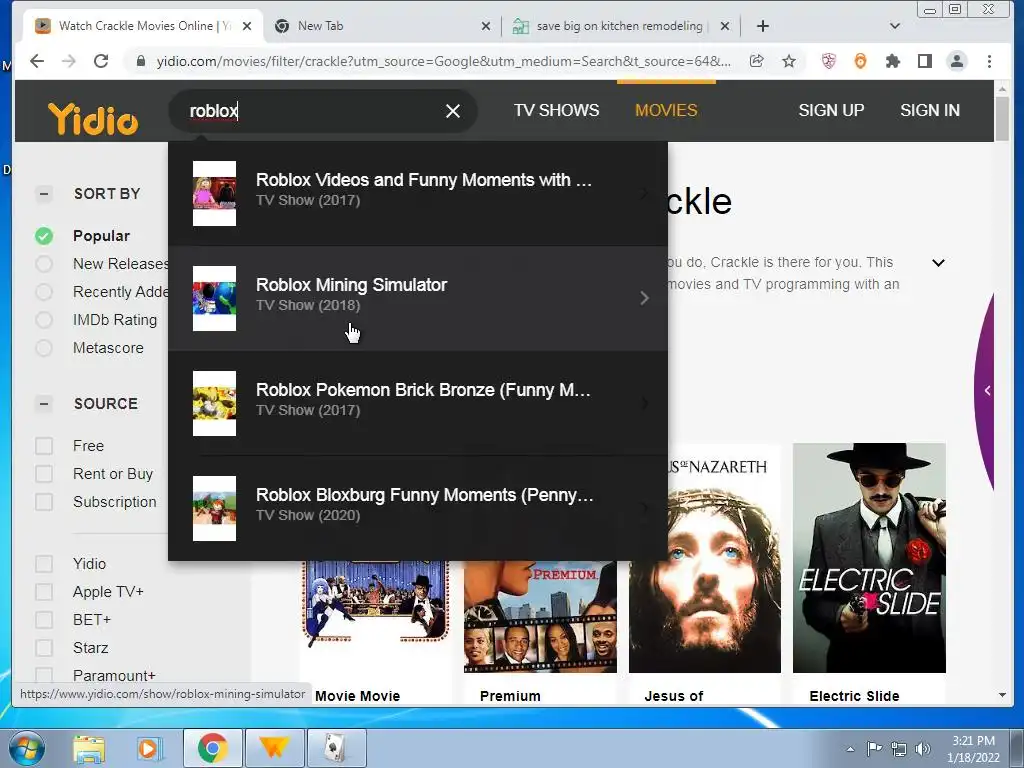
Task: Launch media player from taskbar
Action: tap(149, 748)
